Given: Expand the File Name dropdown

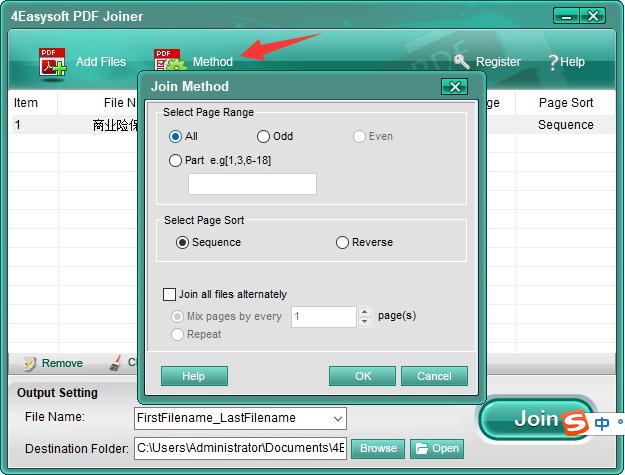Looking at the screenshot, I should point(338,418).
